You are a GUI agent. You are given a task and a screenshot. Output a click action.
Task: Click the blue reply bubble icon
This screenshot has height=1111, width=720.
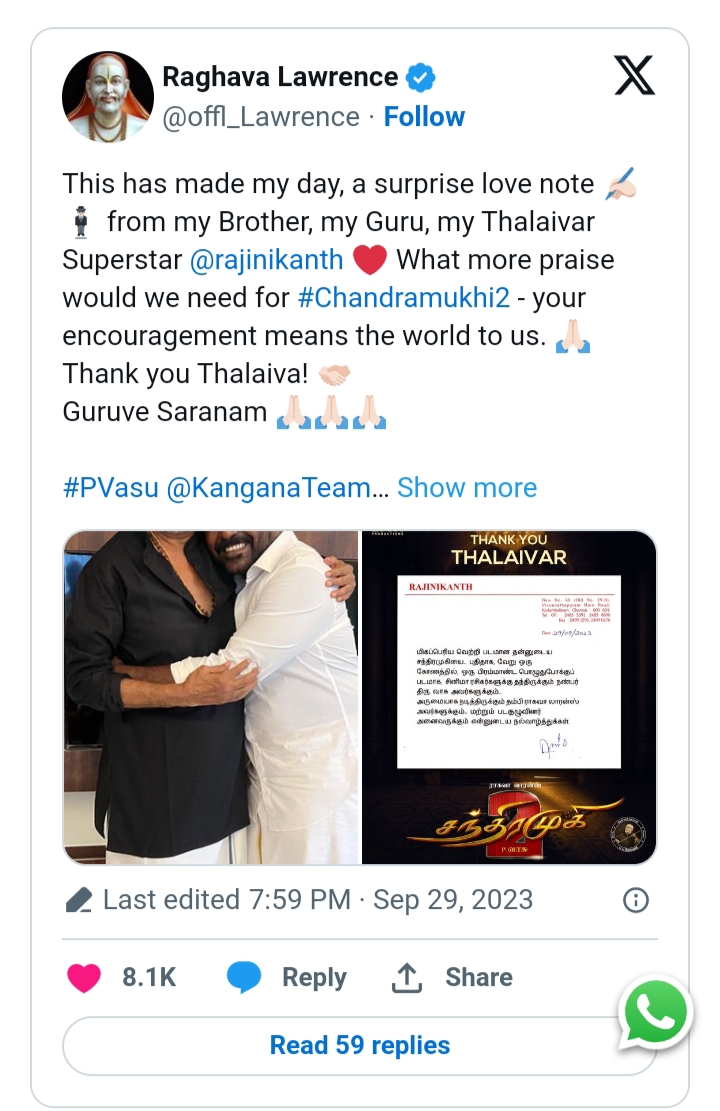(244, 978)
